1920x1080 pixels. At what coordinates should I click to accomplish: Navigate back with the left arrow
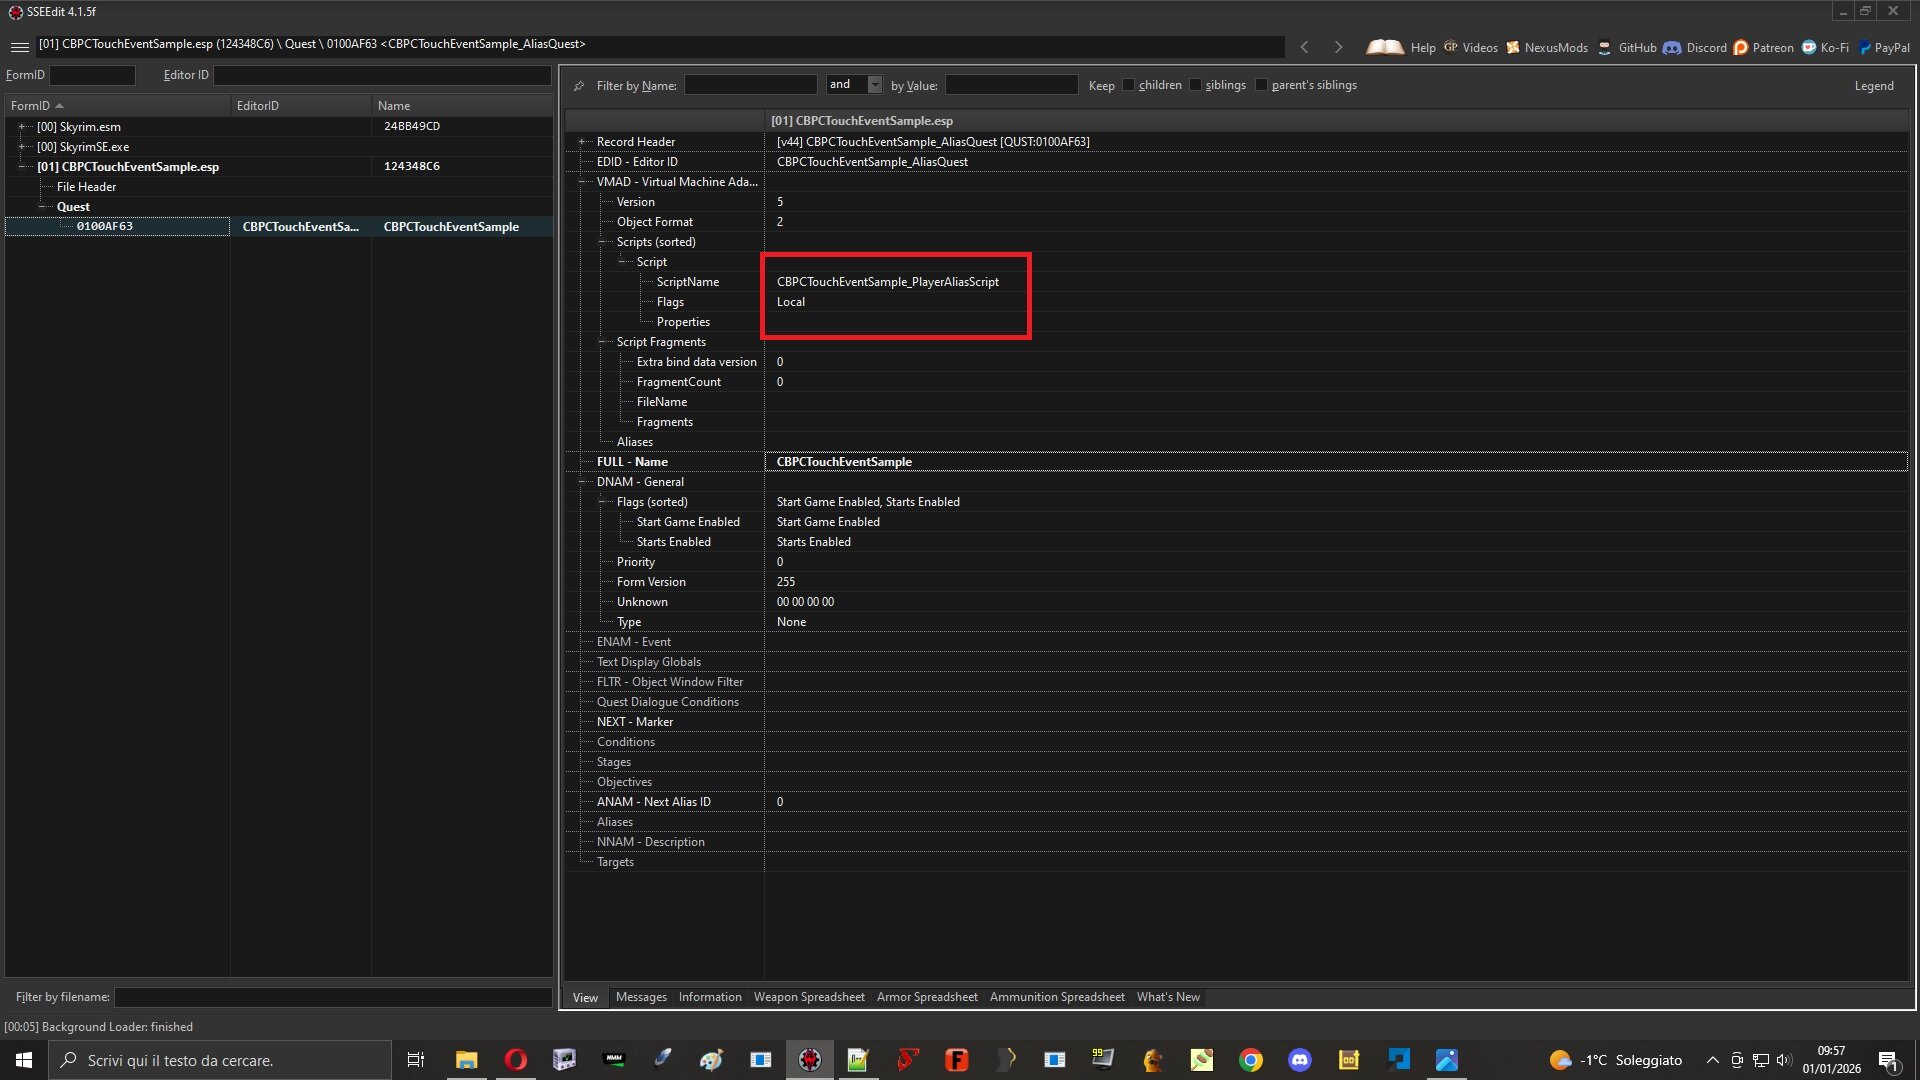[x=1304, y=47]
